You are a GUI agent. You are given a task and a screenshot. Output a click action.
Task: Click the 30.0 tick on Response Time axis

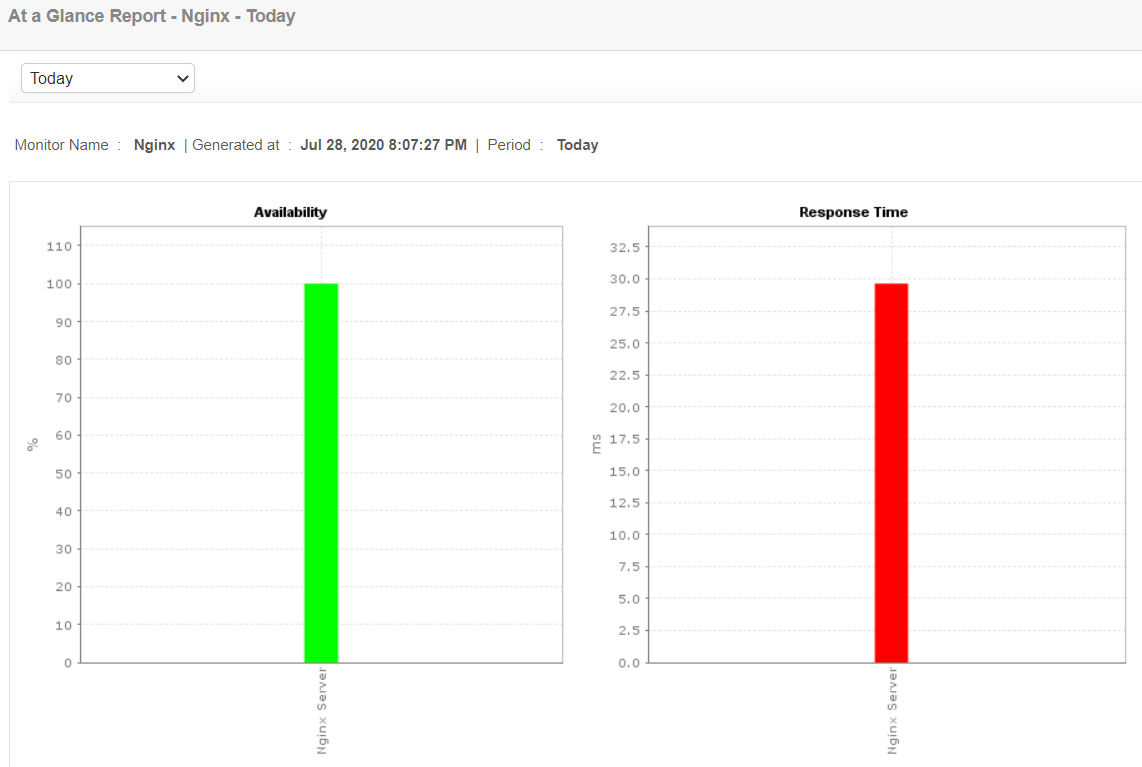(x=625, y=279)
